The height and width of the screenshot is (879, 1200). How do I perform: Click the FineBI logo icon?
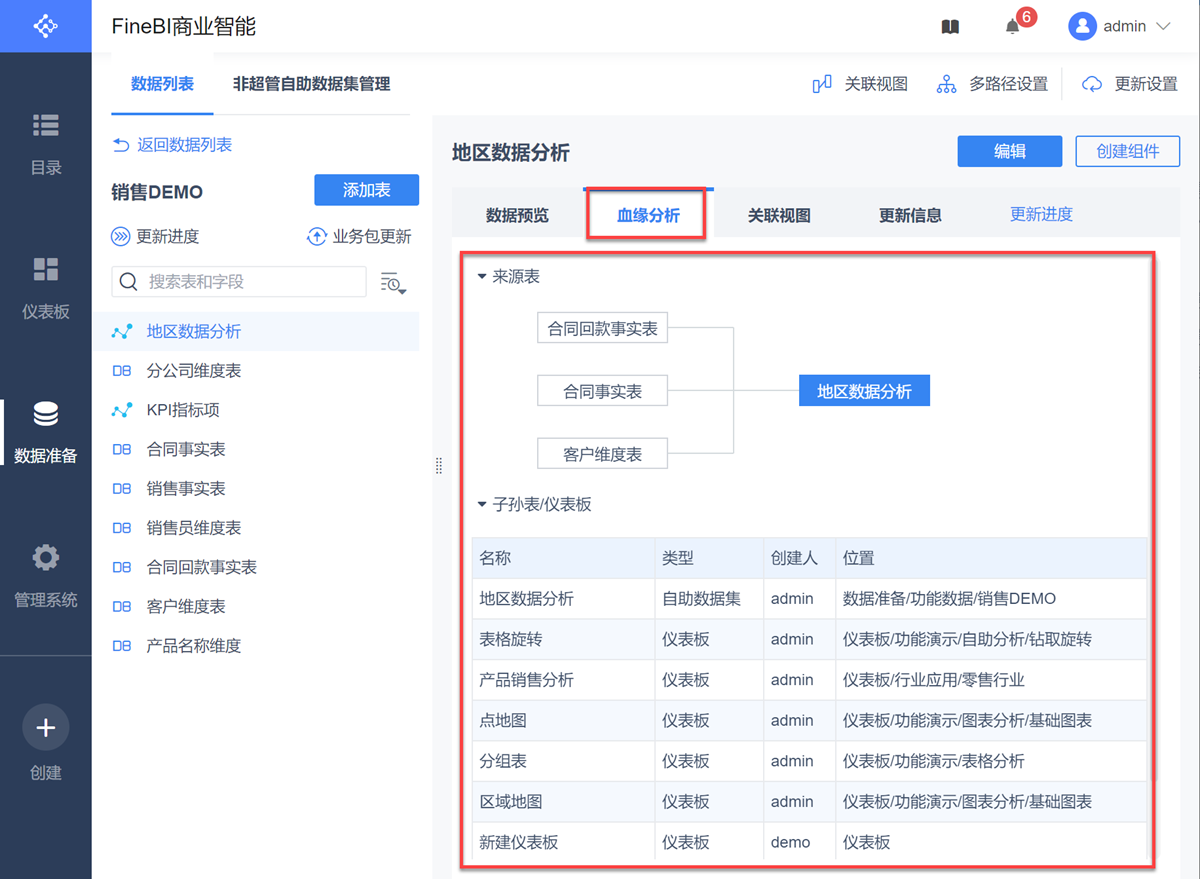45,26
